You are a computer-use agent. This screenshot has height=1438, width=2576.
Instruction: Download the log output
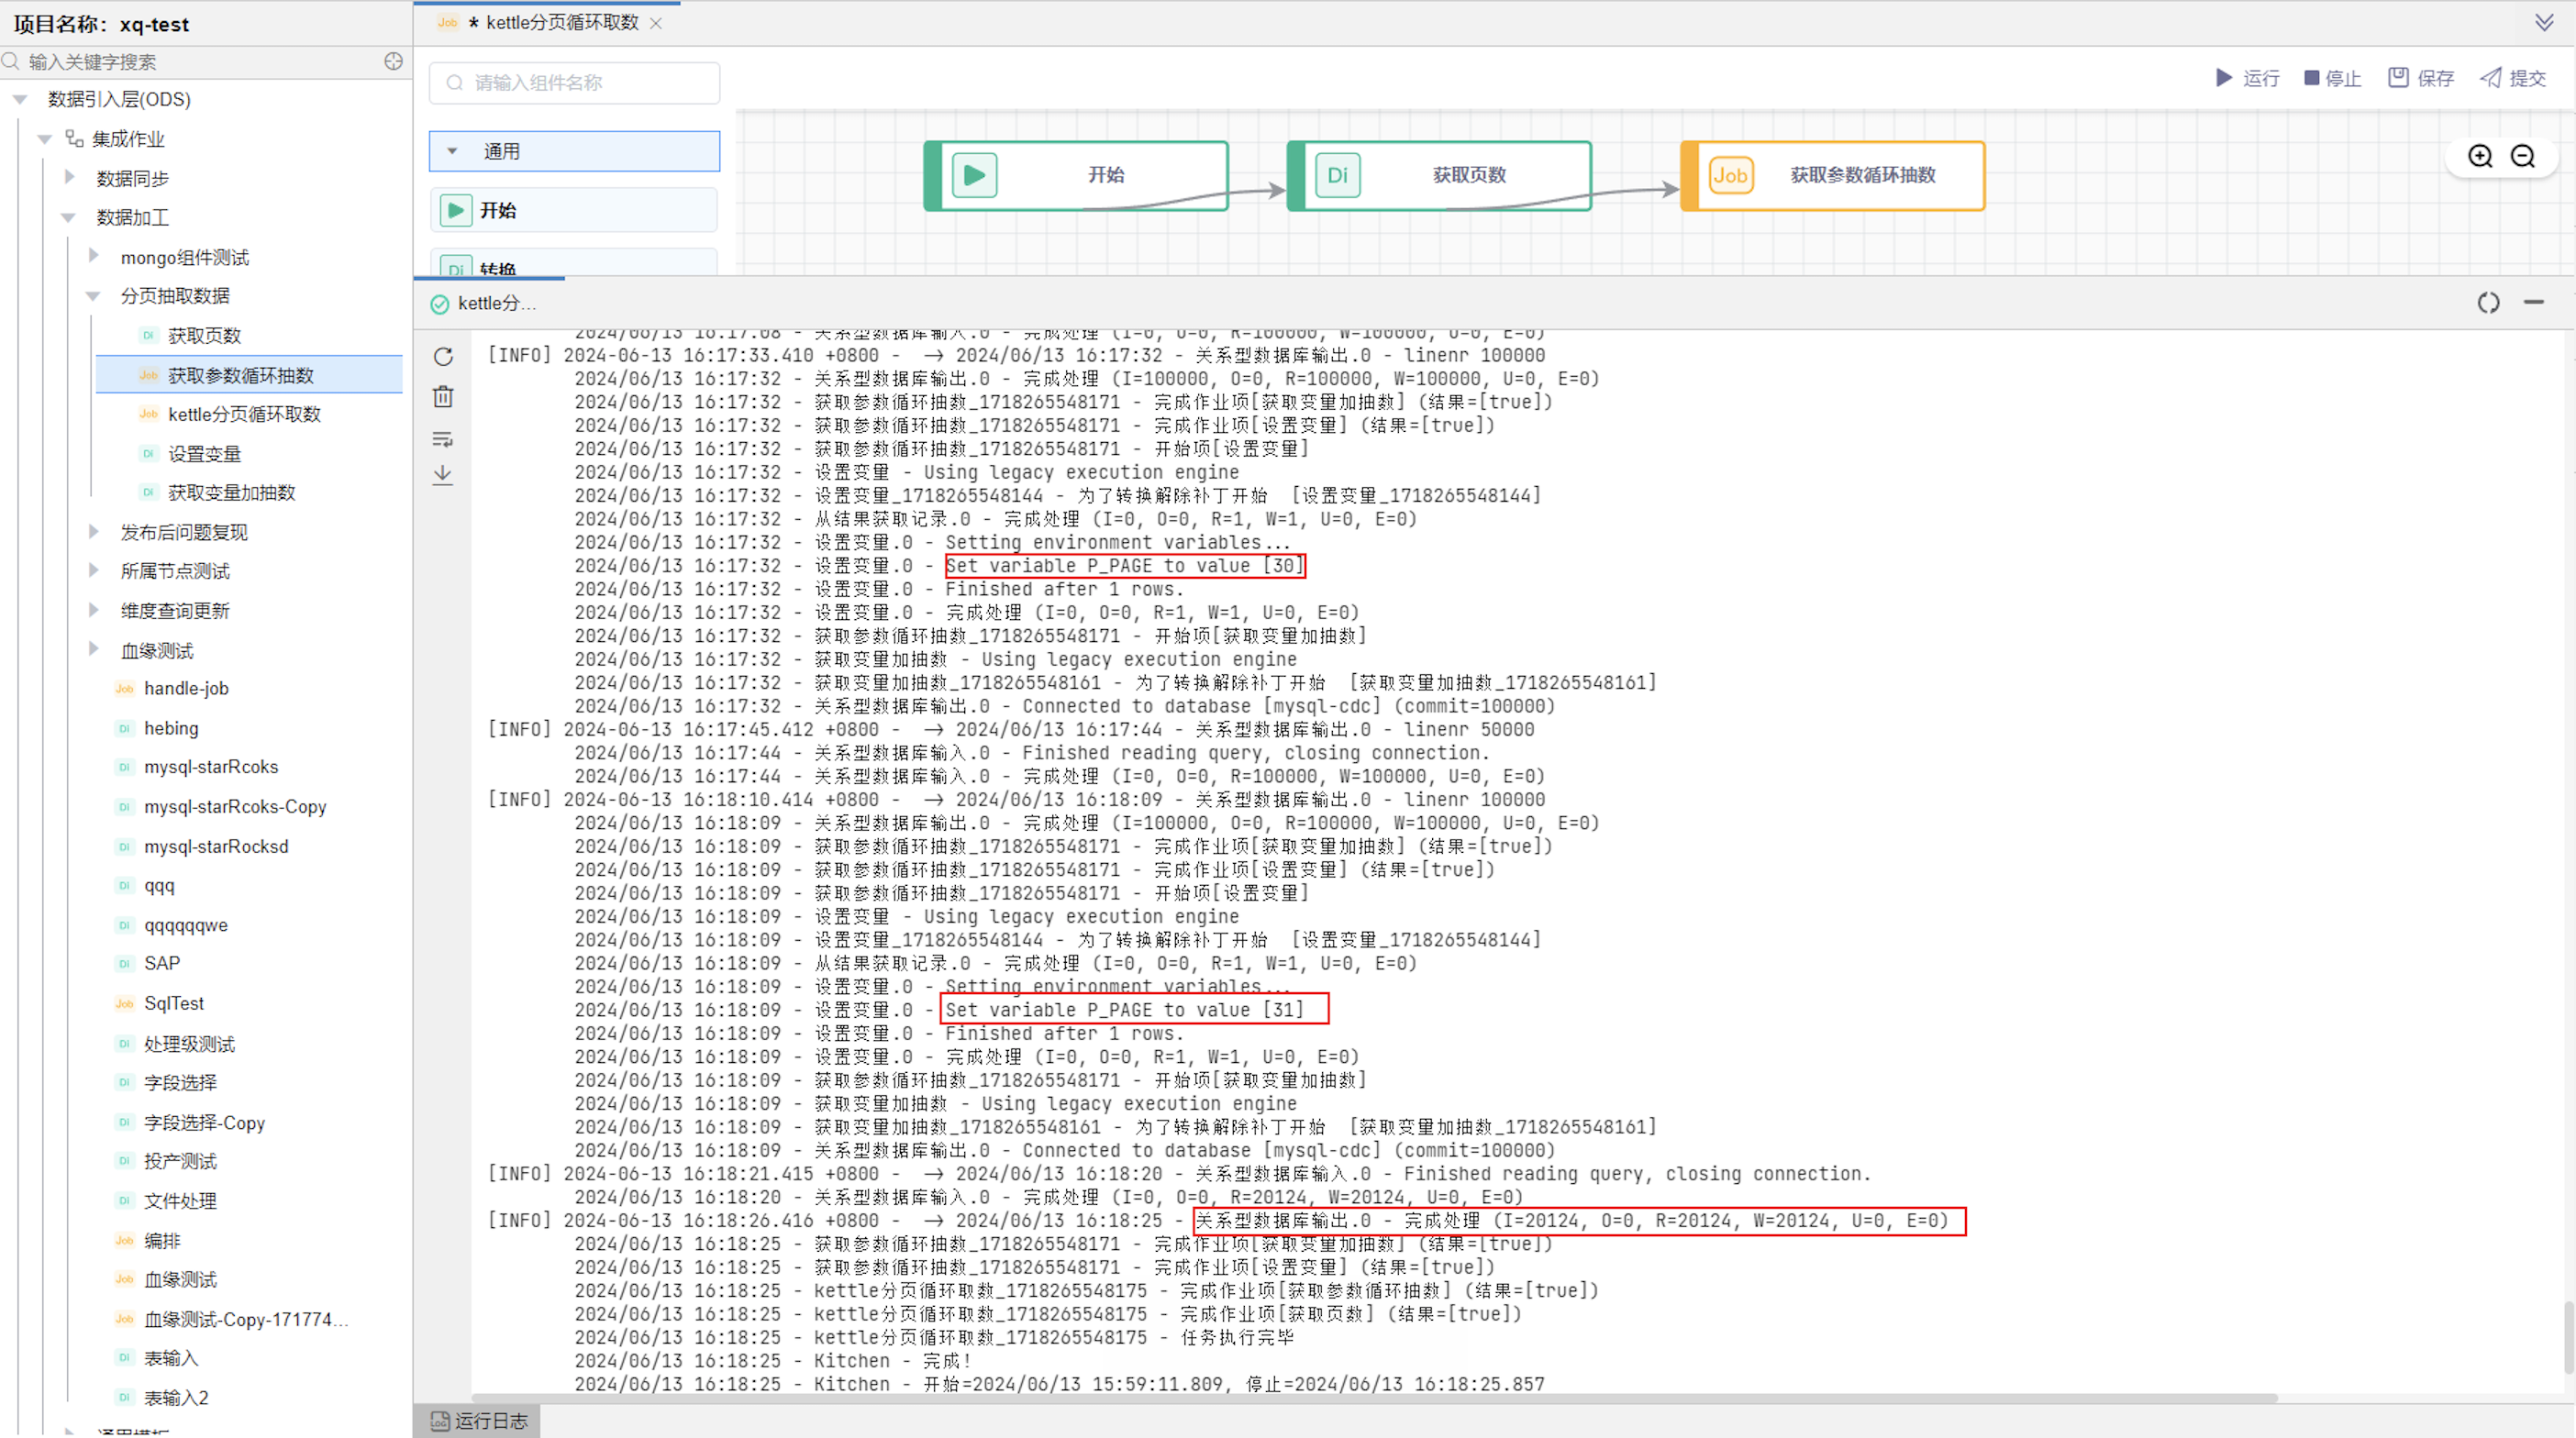[443, 475]
